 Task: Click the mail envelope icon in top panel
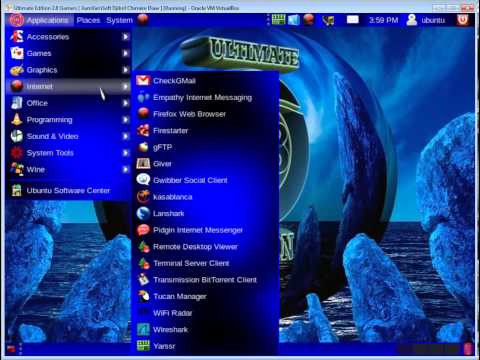pos(352,20)
